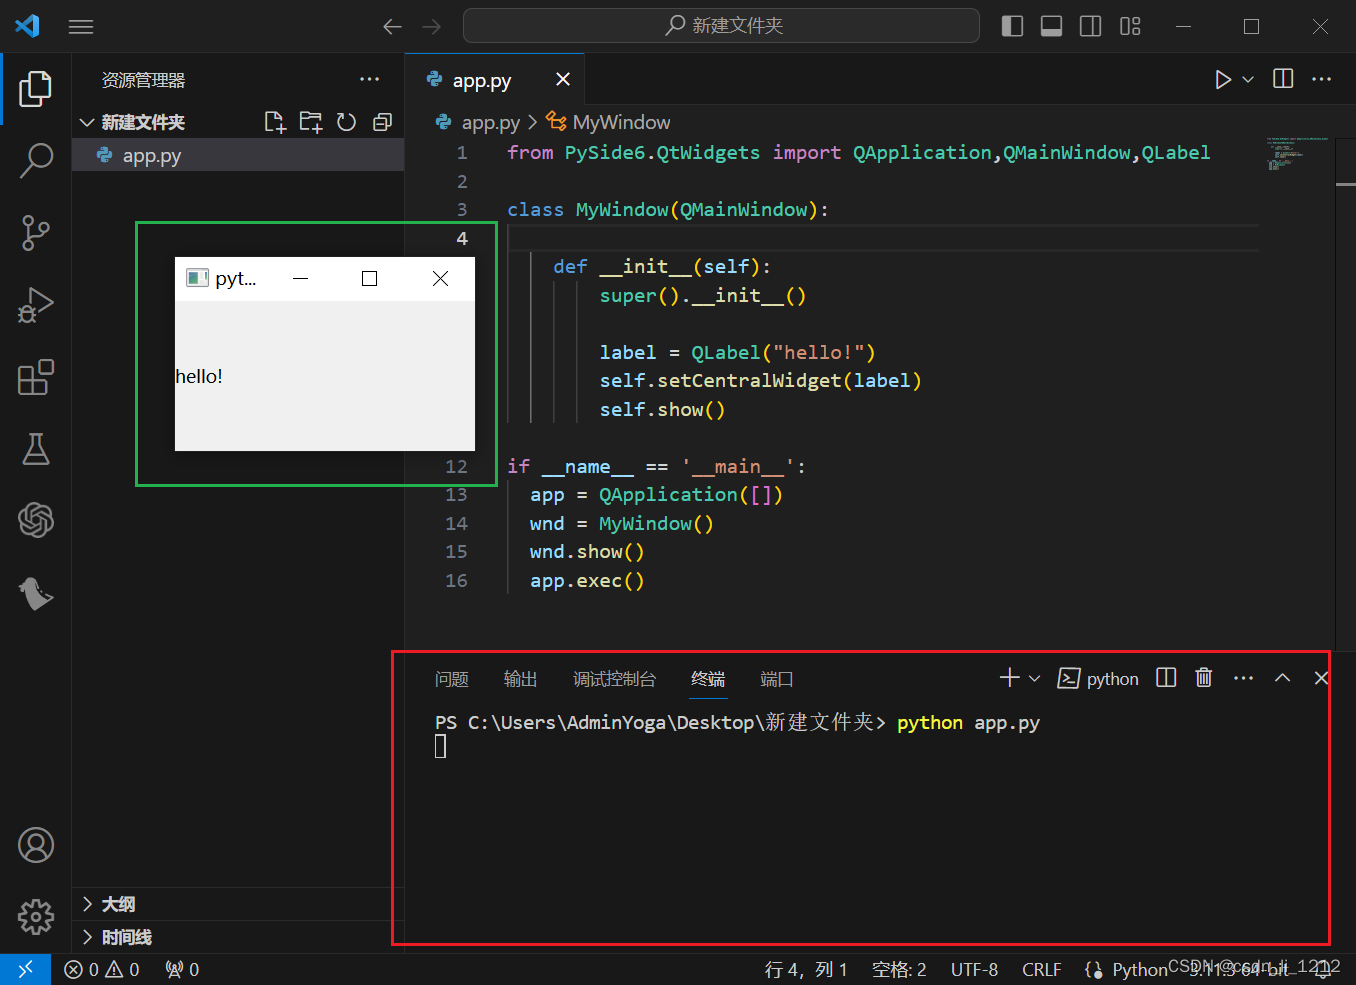
Task: Select app.py in the file tree
Action: click(238, 155)
